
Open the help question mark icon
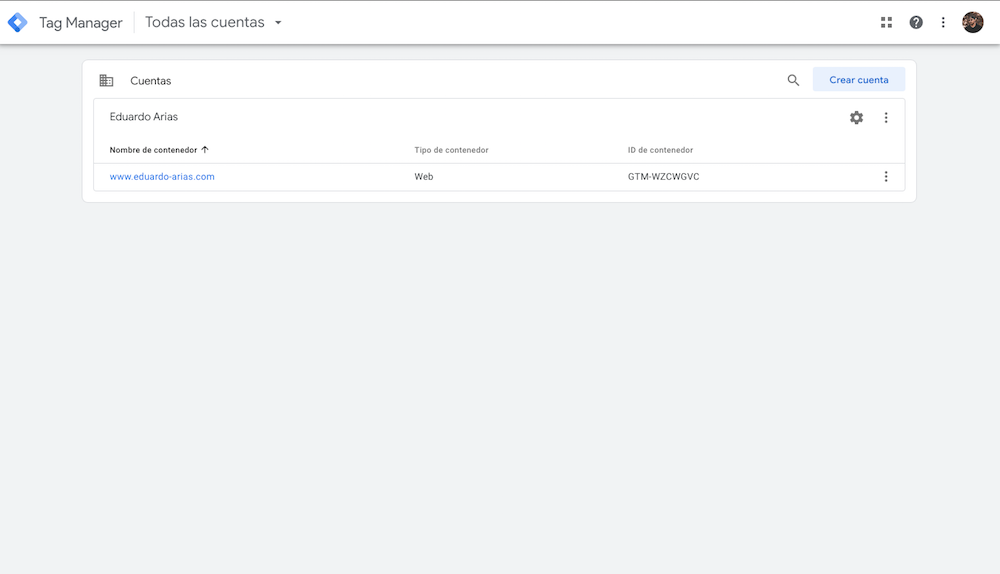point(916,22)
